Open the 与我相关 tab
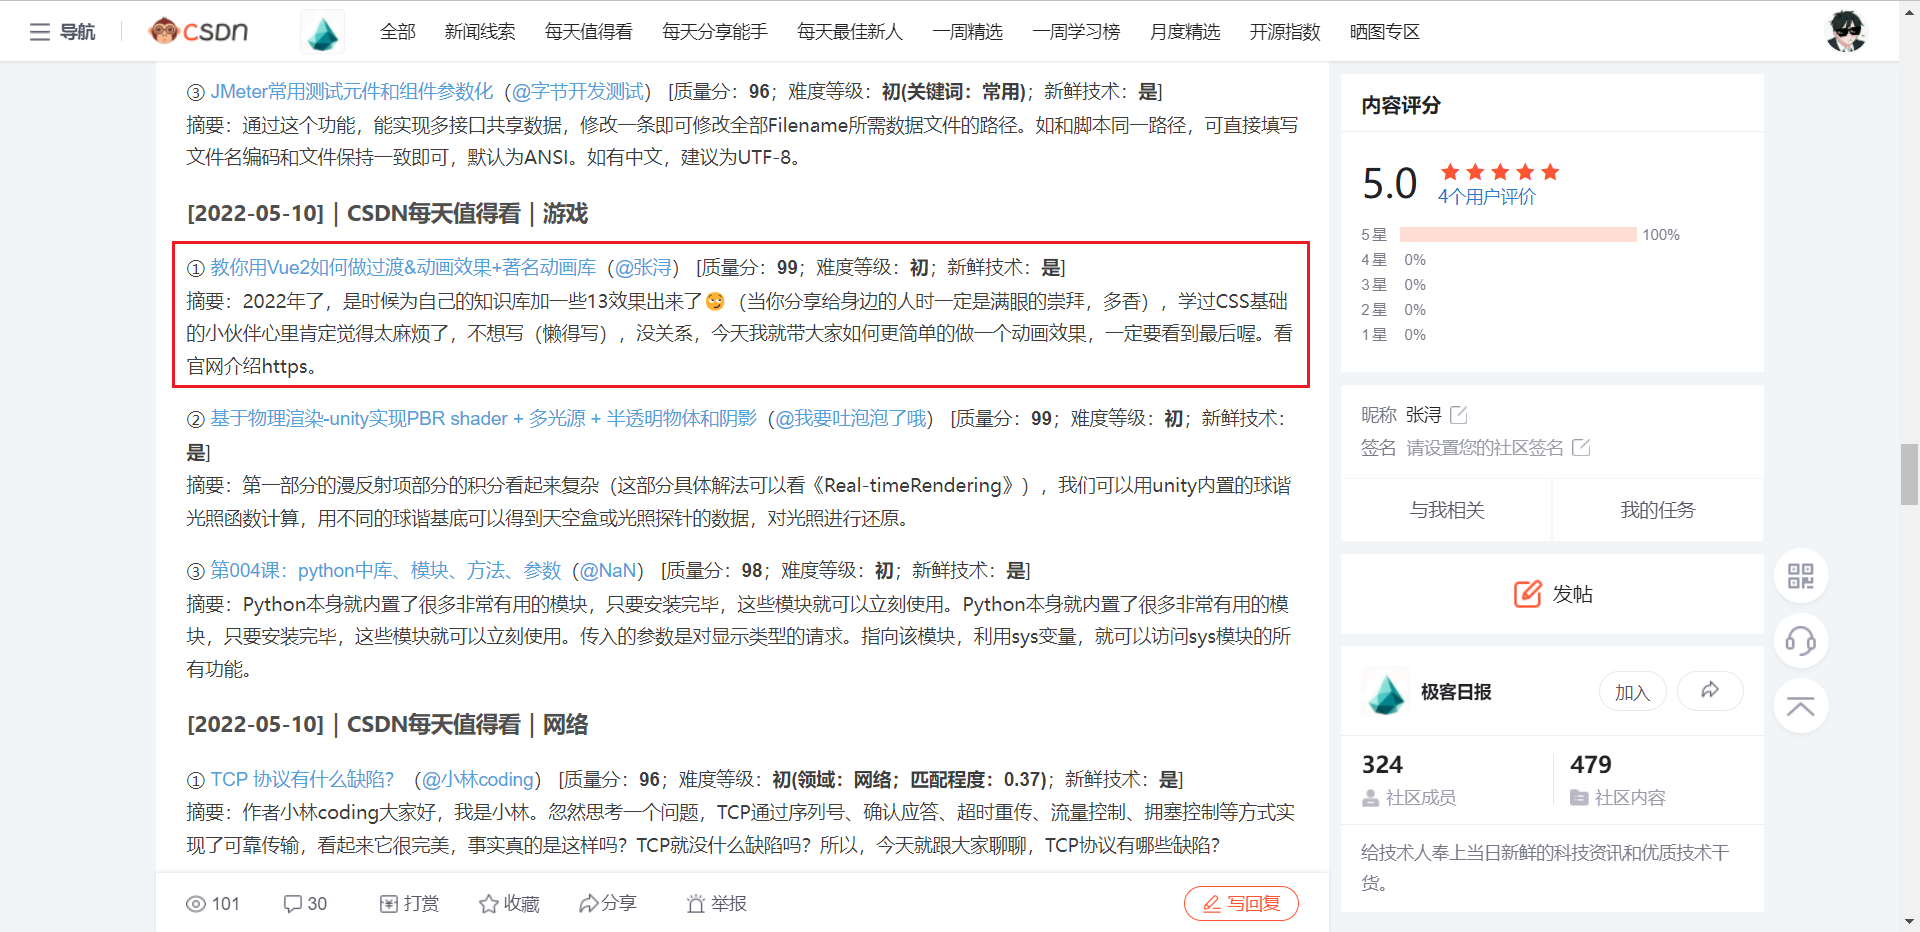Screen dimensions: 1920x932 coord(1447,510)
